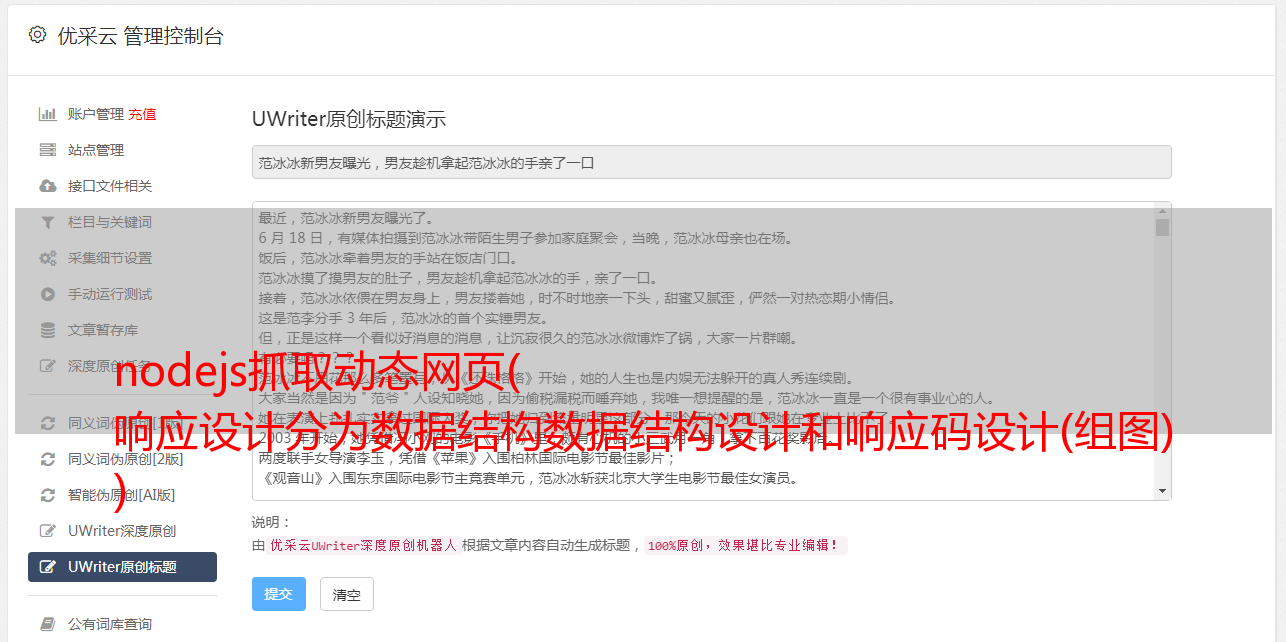1286x642 pixels.
Task: Open 采集细节设置 gears icon
Action: (x=47, y=258)
